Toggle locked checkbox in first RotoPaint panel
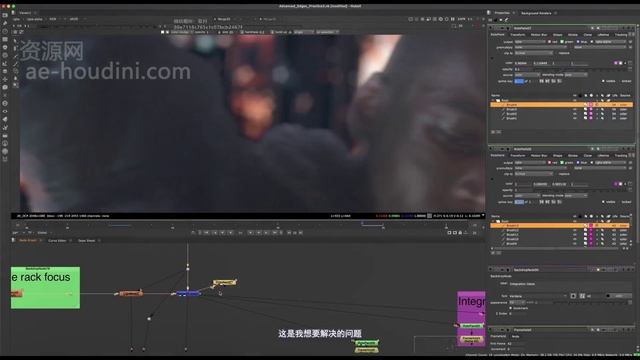This screenshot has height=360, width=640. coord(620,81)
